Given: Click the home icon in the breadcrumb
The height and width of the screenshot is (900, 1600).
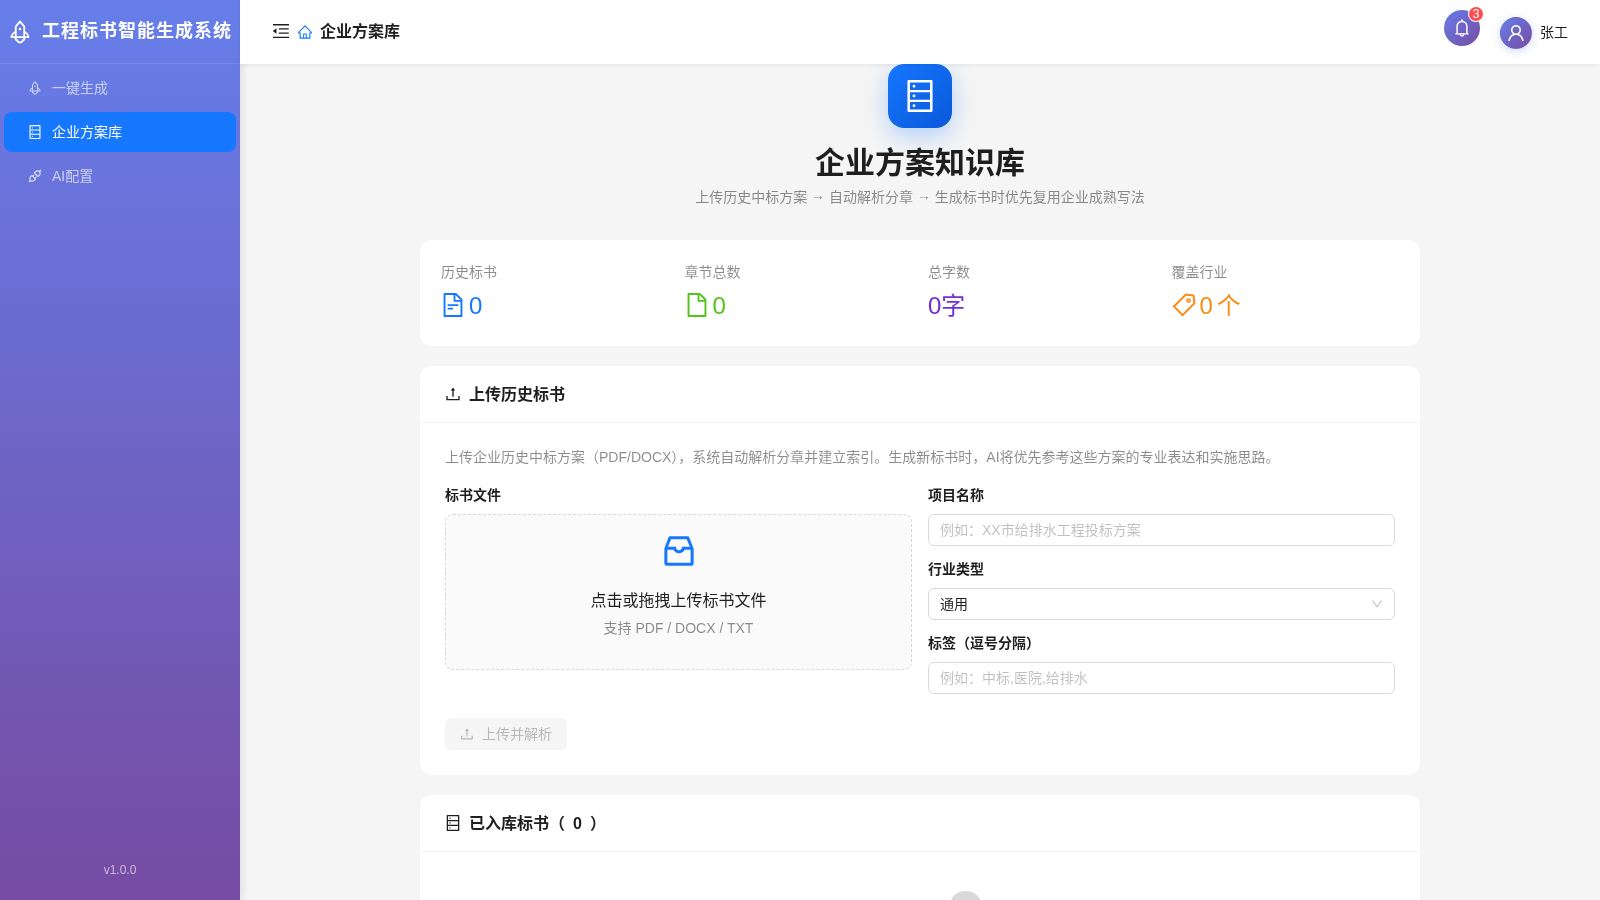Looking at the screenshot, I should point(305,32).
